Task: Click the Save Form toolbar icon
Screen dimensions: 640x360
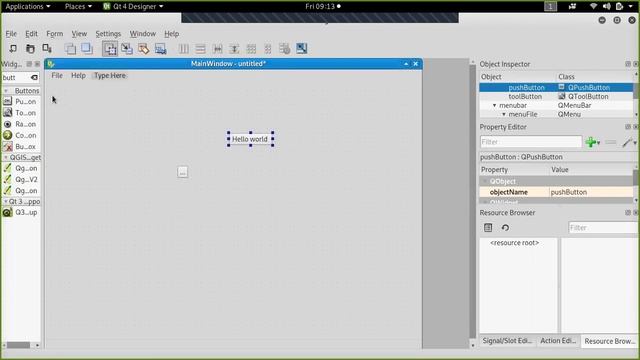Action: 47,49
